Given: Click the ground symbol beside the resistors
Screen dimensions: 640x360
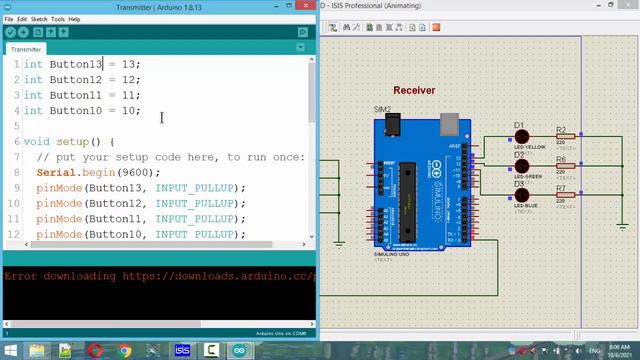Looking at the screenshot, I should pyautogui.click(x=622, y=228).
